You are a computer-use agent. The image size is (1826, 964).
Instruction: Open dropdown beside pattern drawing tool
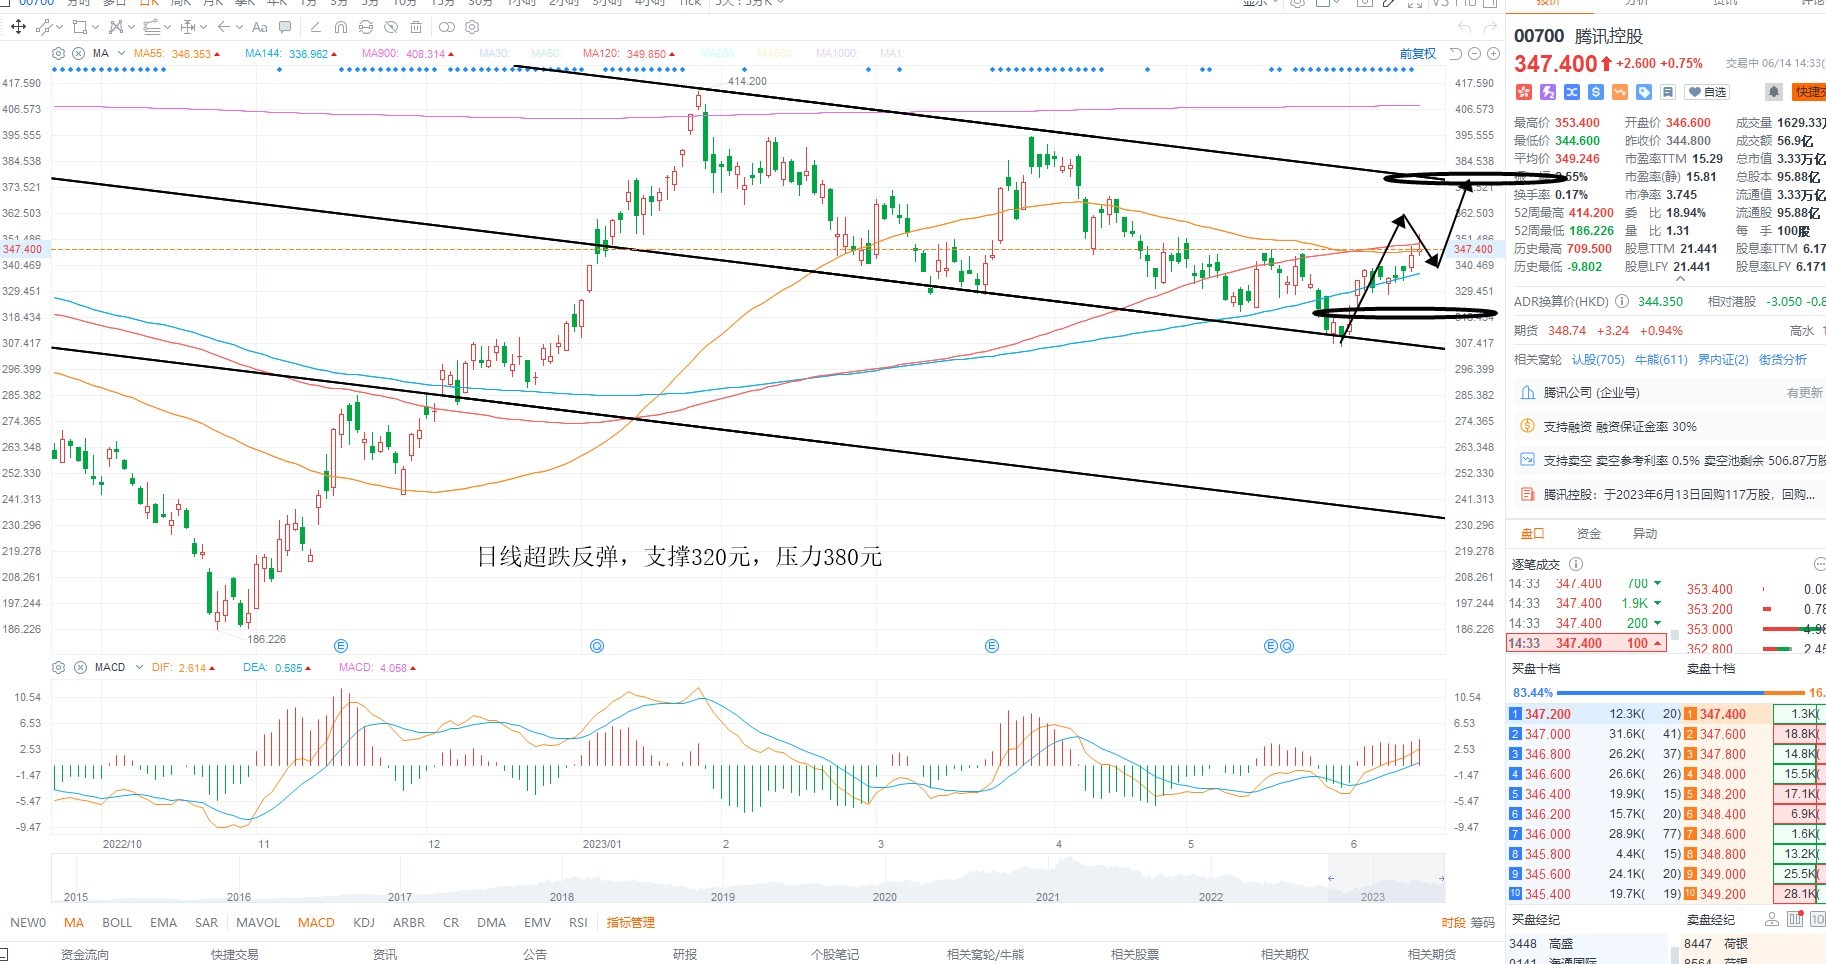tap(131, 27)
